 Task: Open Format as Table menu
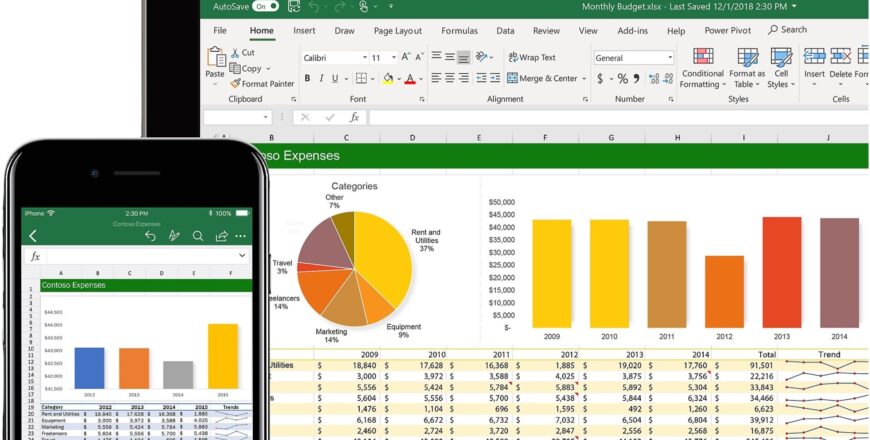747,68
